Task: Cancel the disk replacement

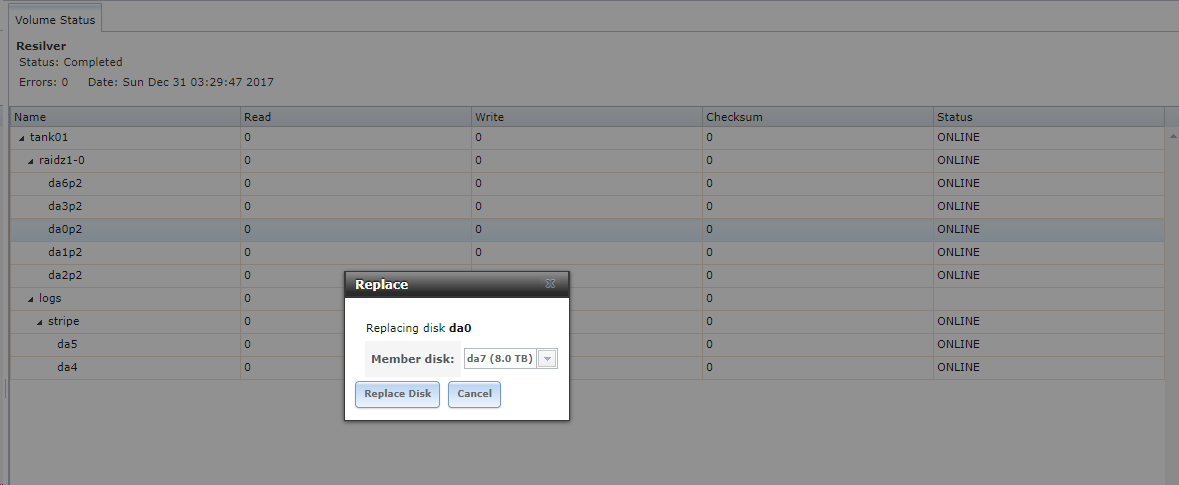Action: point(474,394)
